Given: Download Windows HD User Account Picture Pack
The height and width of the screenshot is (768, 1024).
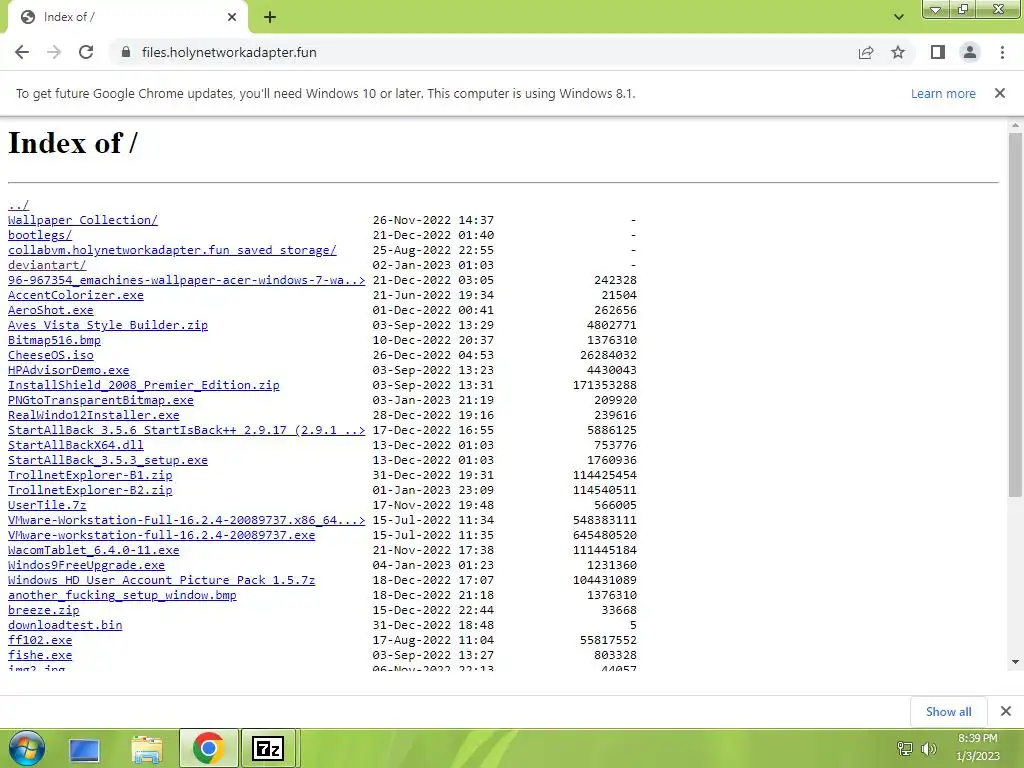Looking at the screenshot, I should tap(161, 581).
